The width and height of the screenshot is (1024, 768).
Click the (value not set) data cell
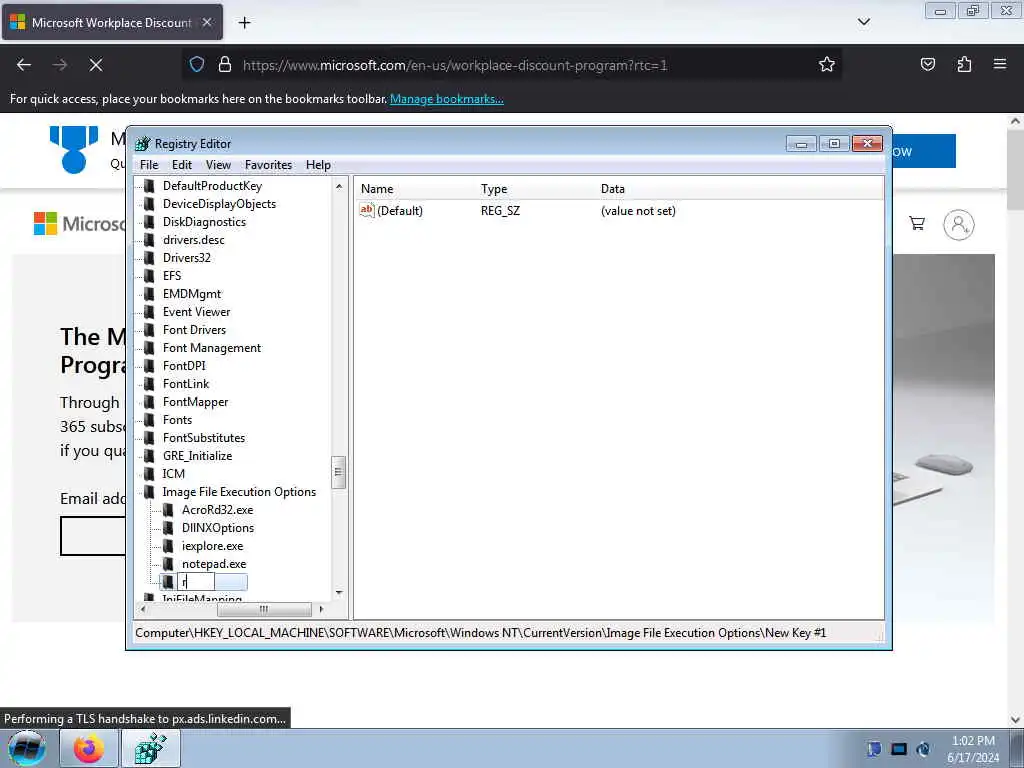[x=638, y=211]
